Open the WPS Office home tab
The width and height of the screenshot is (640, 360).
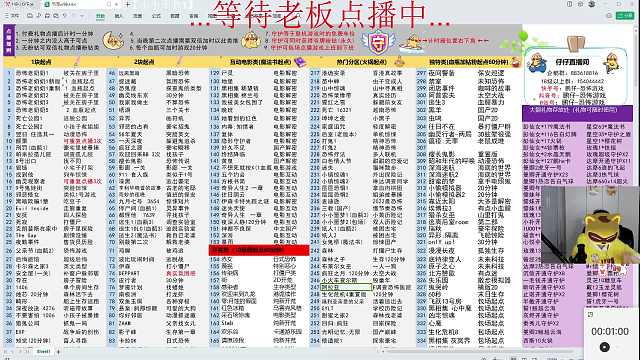(x=19, y=4)
